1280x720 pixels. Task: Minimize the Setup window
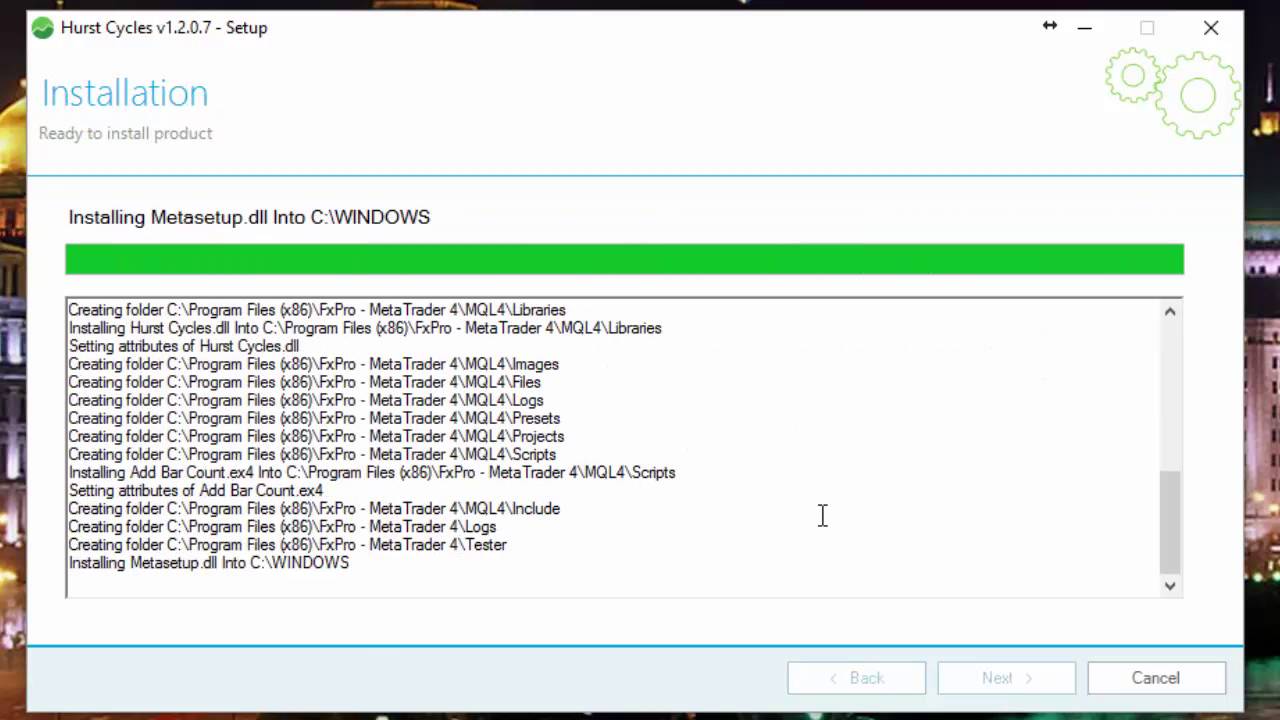(1084, 28)
